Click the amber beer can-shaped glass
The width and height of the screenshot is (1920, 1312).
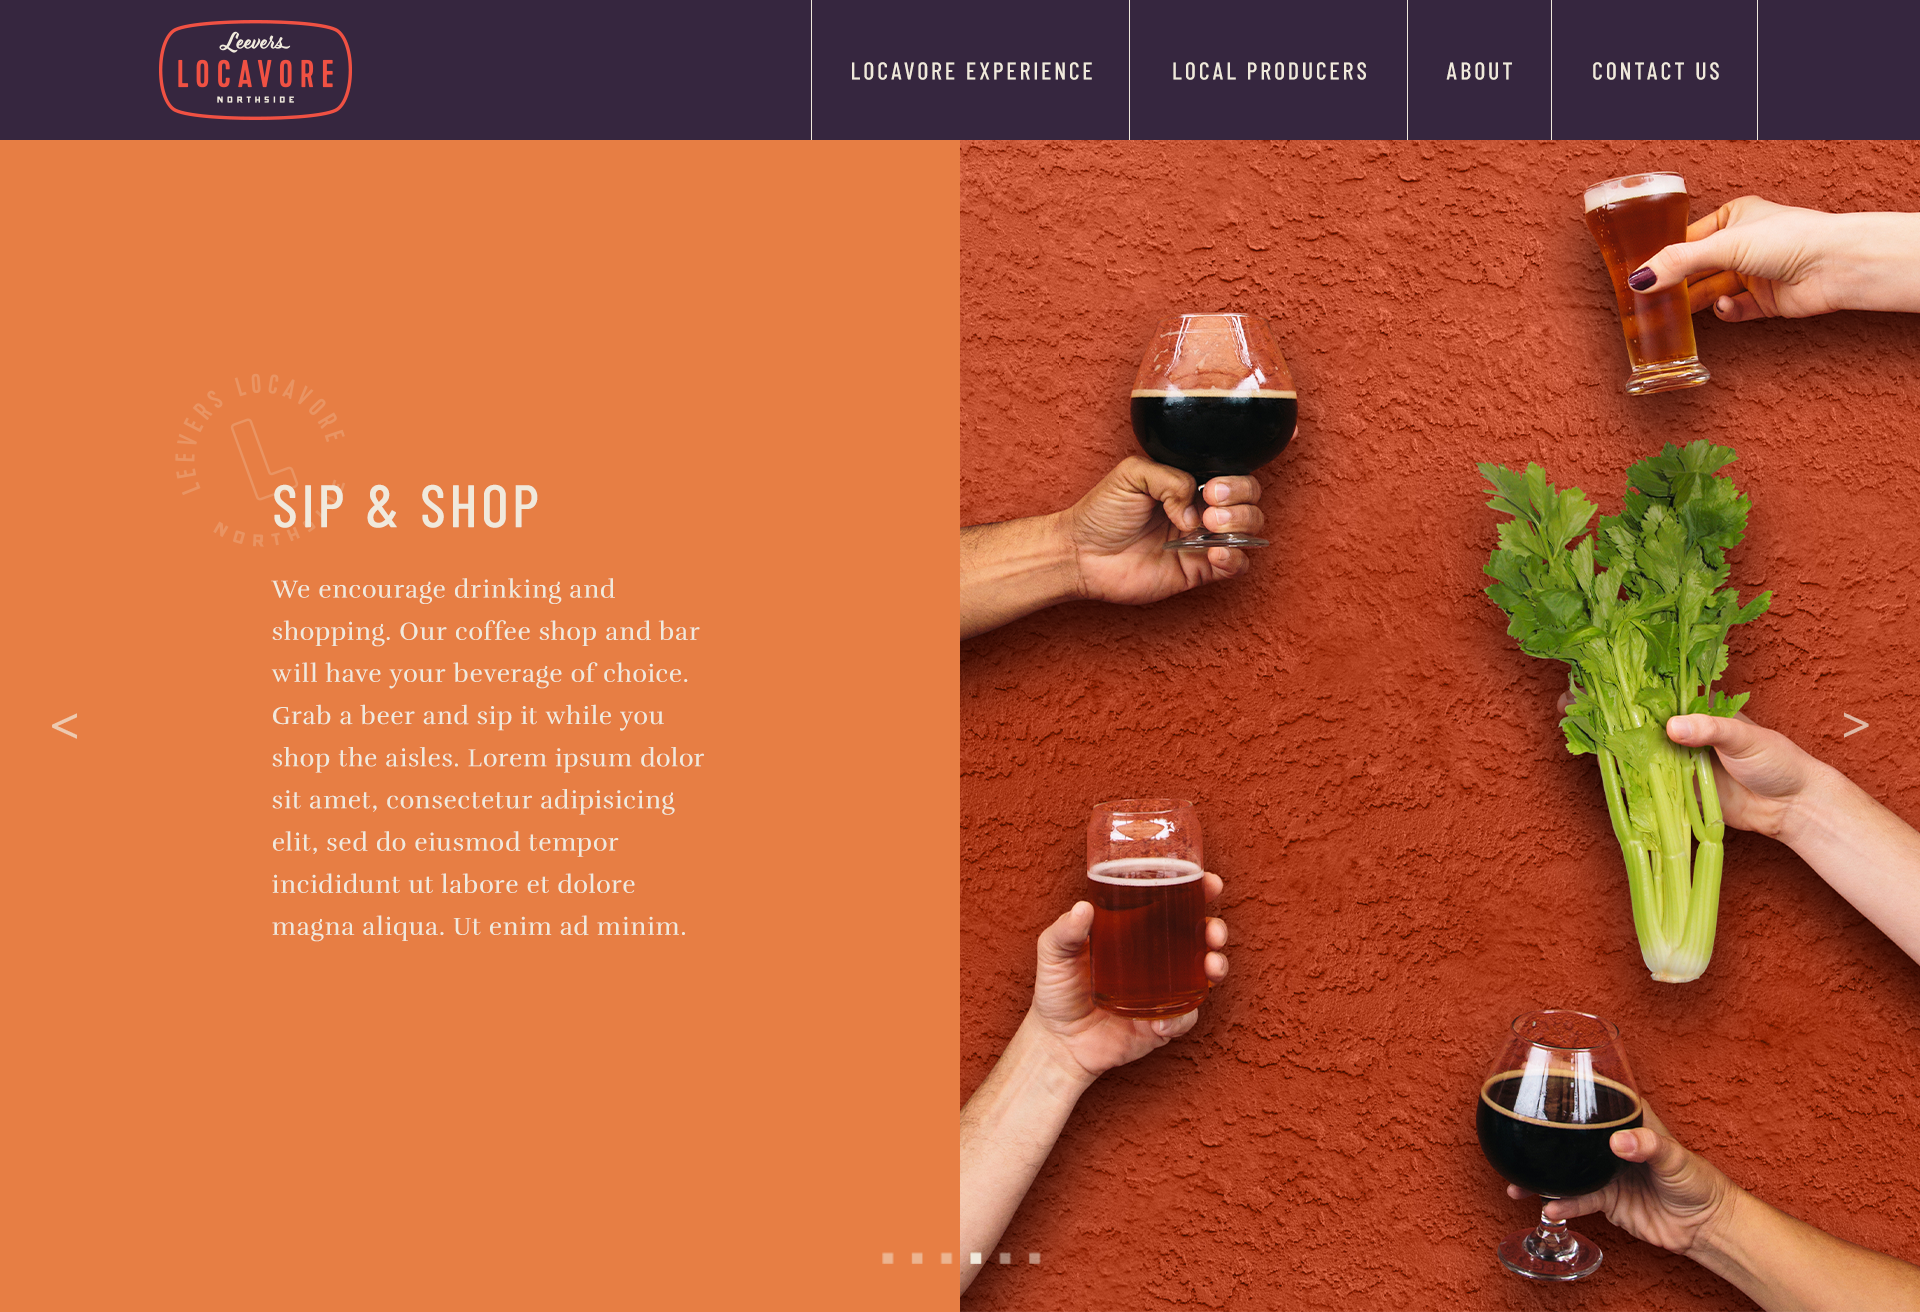click(x=1147, y=908)
